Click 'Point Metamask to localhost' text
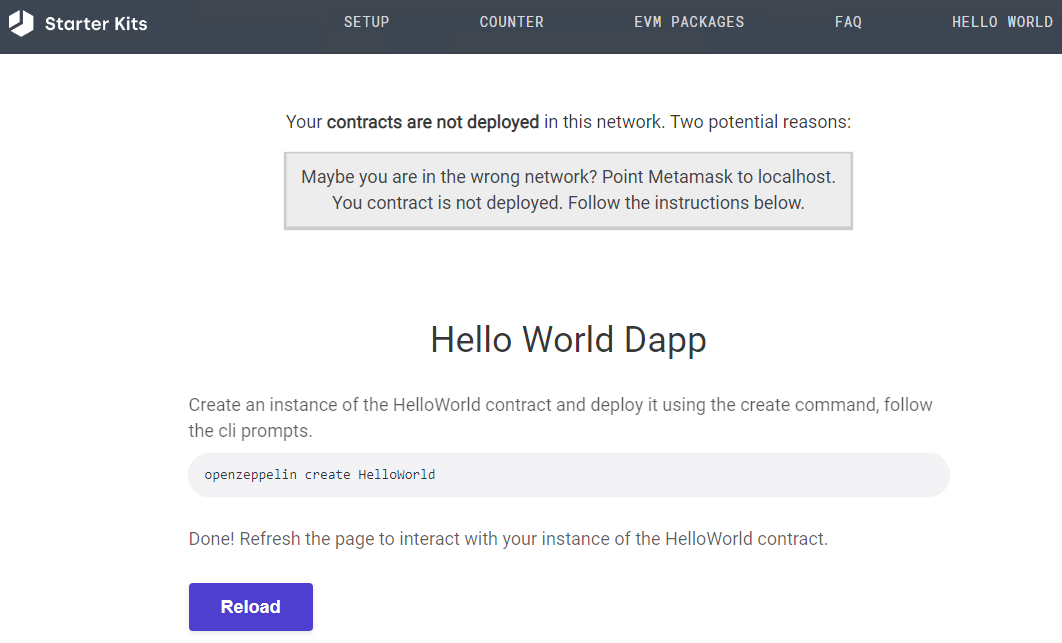 pos(718,176)
